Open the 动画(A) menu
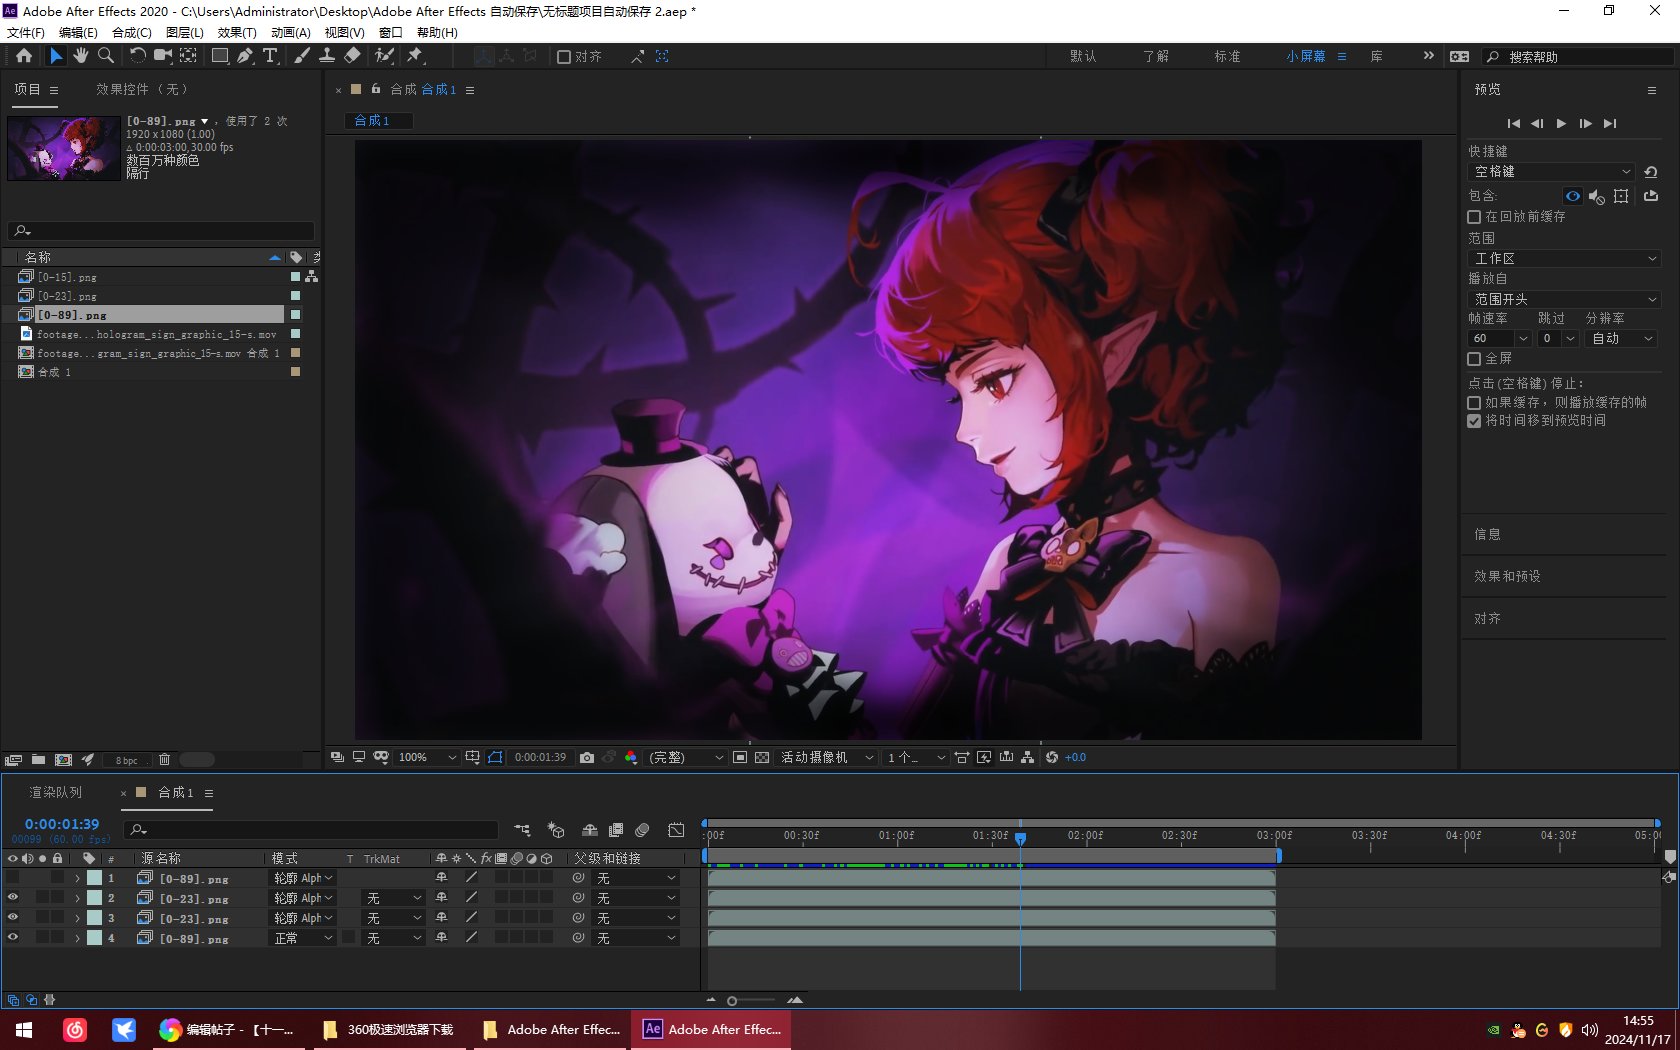Viewport: 1680px width, 1050px height. tap(291, 32)
